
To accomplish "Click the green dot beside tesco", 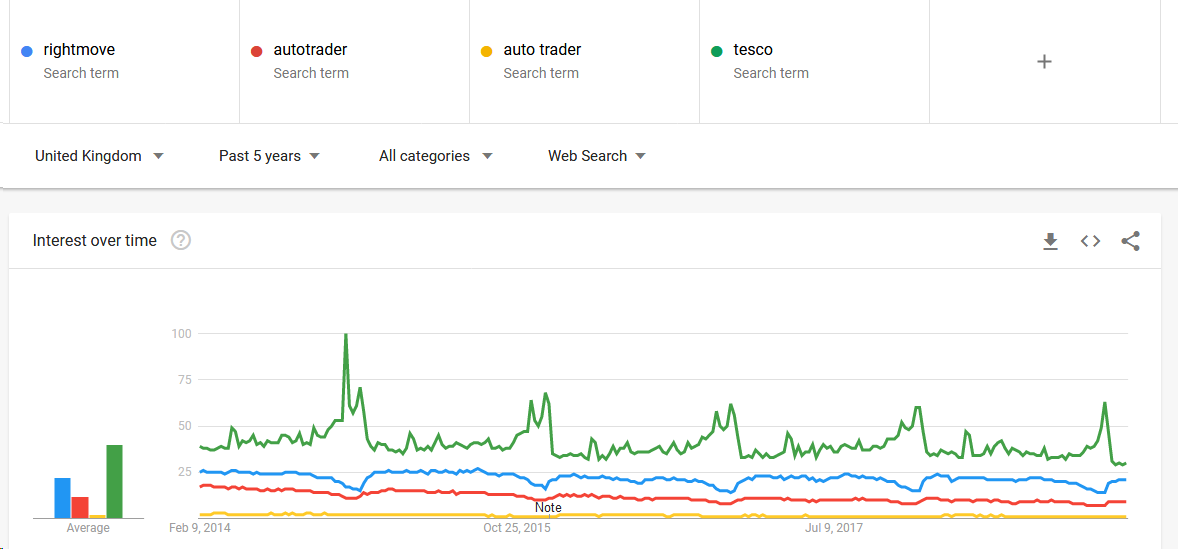I will 717,51.
